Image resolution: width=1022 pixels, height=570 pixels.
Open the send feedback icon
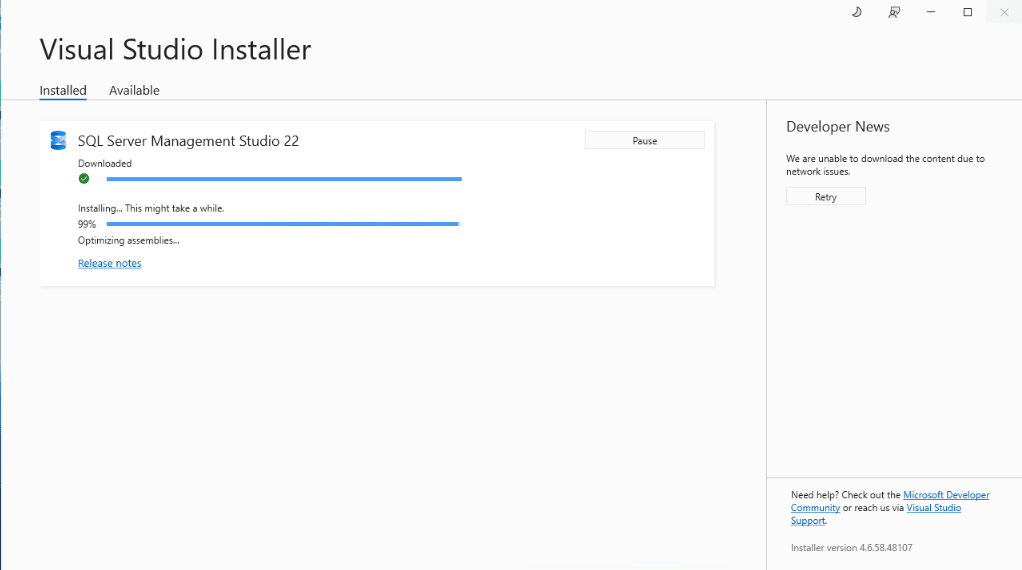click(x=894, y=12)
